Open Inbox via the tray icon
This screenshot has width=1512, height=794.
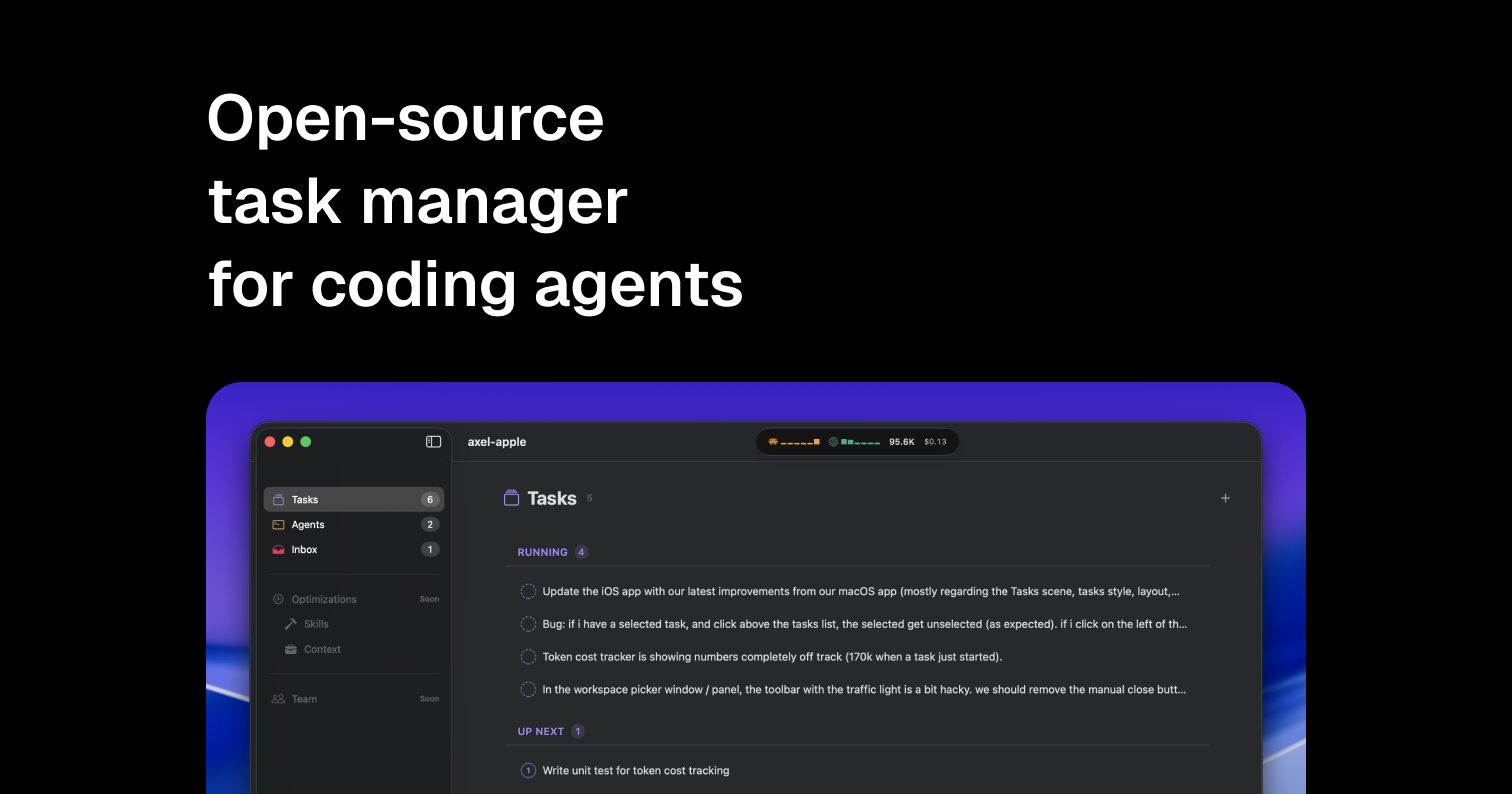[278, 549]
